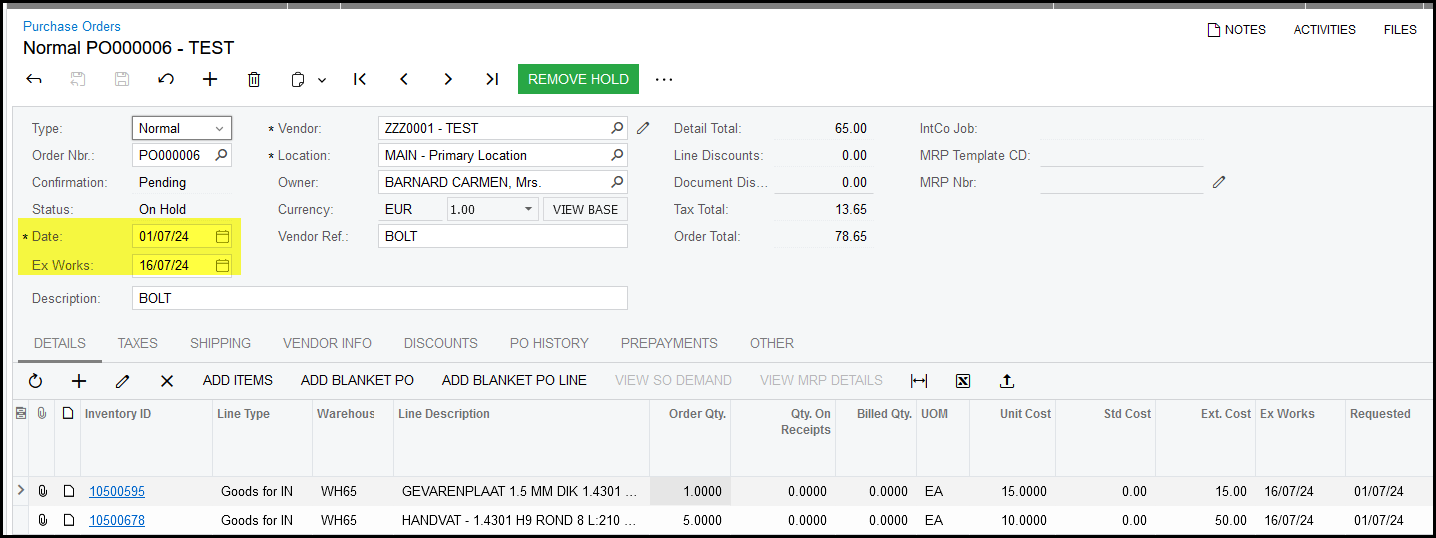1436x538 pixels.
Task: Click the back arrow toolbar icon
Action: click(x=34, y=79)
